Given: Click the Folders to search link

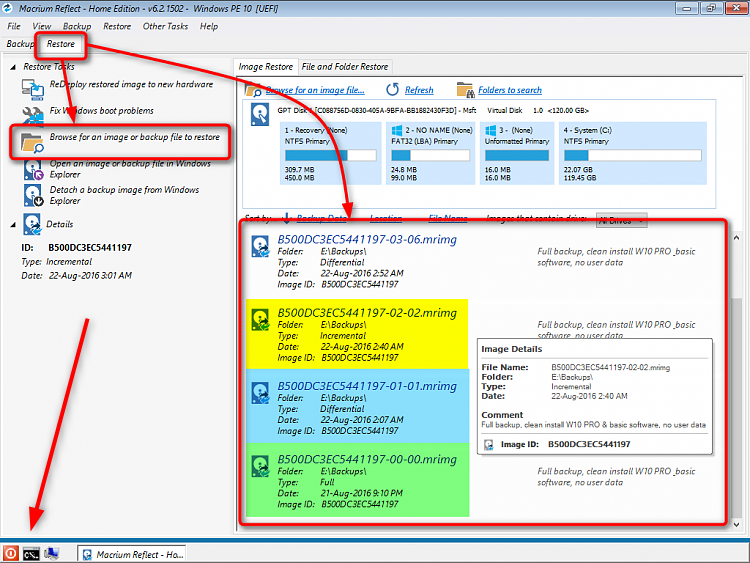Looking at the screenshot, I should (510, 90).
